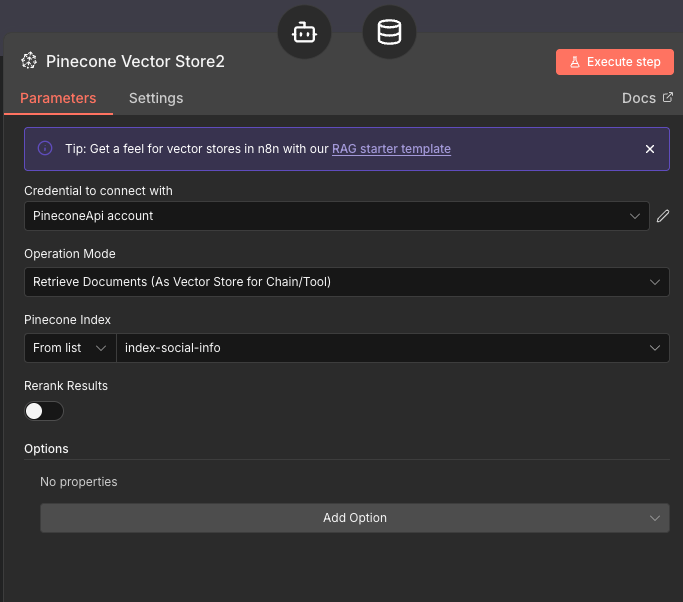Select the Parameters tab
The width and height of the screenshot is (683, 602).
[x=58, y=98]
